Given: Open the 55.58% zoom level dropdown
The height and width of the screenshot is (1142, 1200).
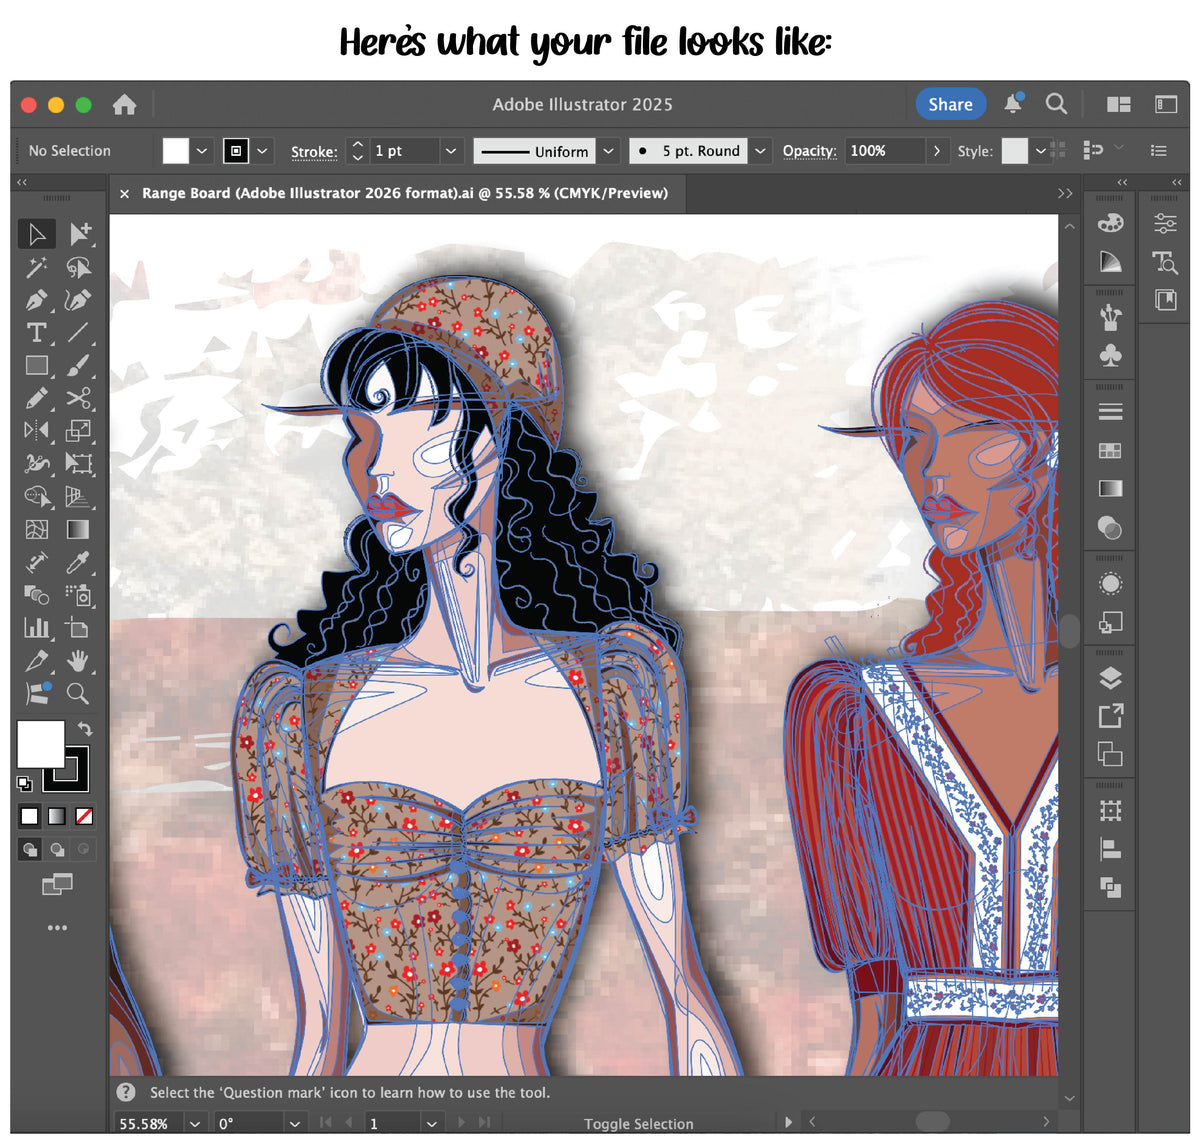Looking at the screenshot, I should pyautogui.click(x=195, y=1124).
